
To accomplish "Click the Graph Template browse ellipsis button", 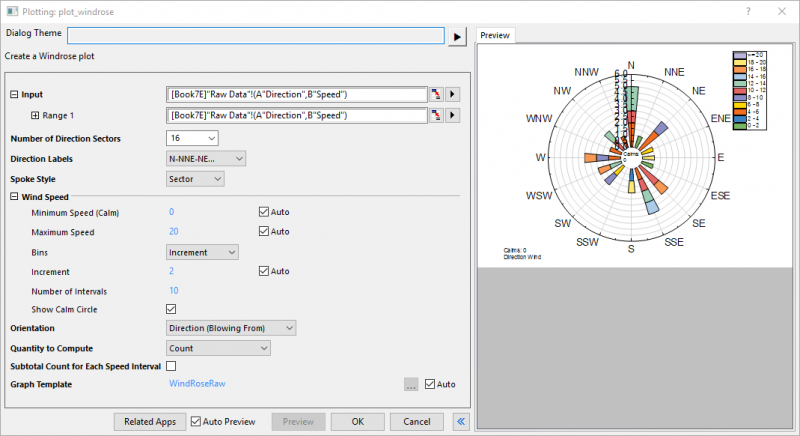I will point(410,383).
